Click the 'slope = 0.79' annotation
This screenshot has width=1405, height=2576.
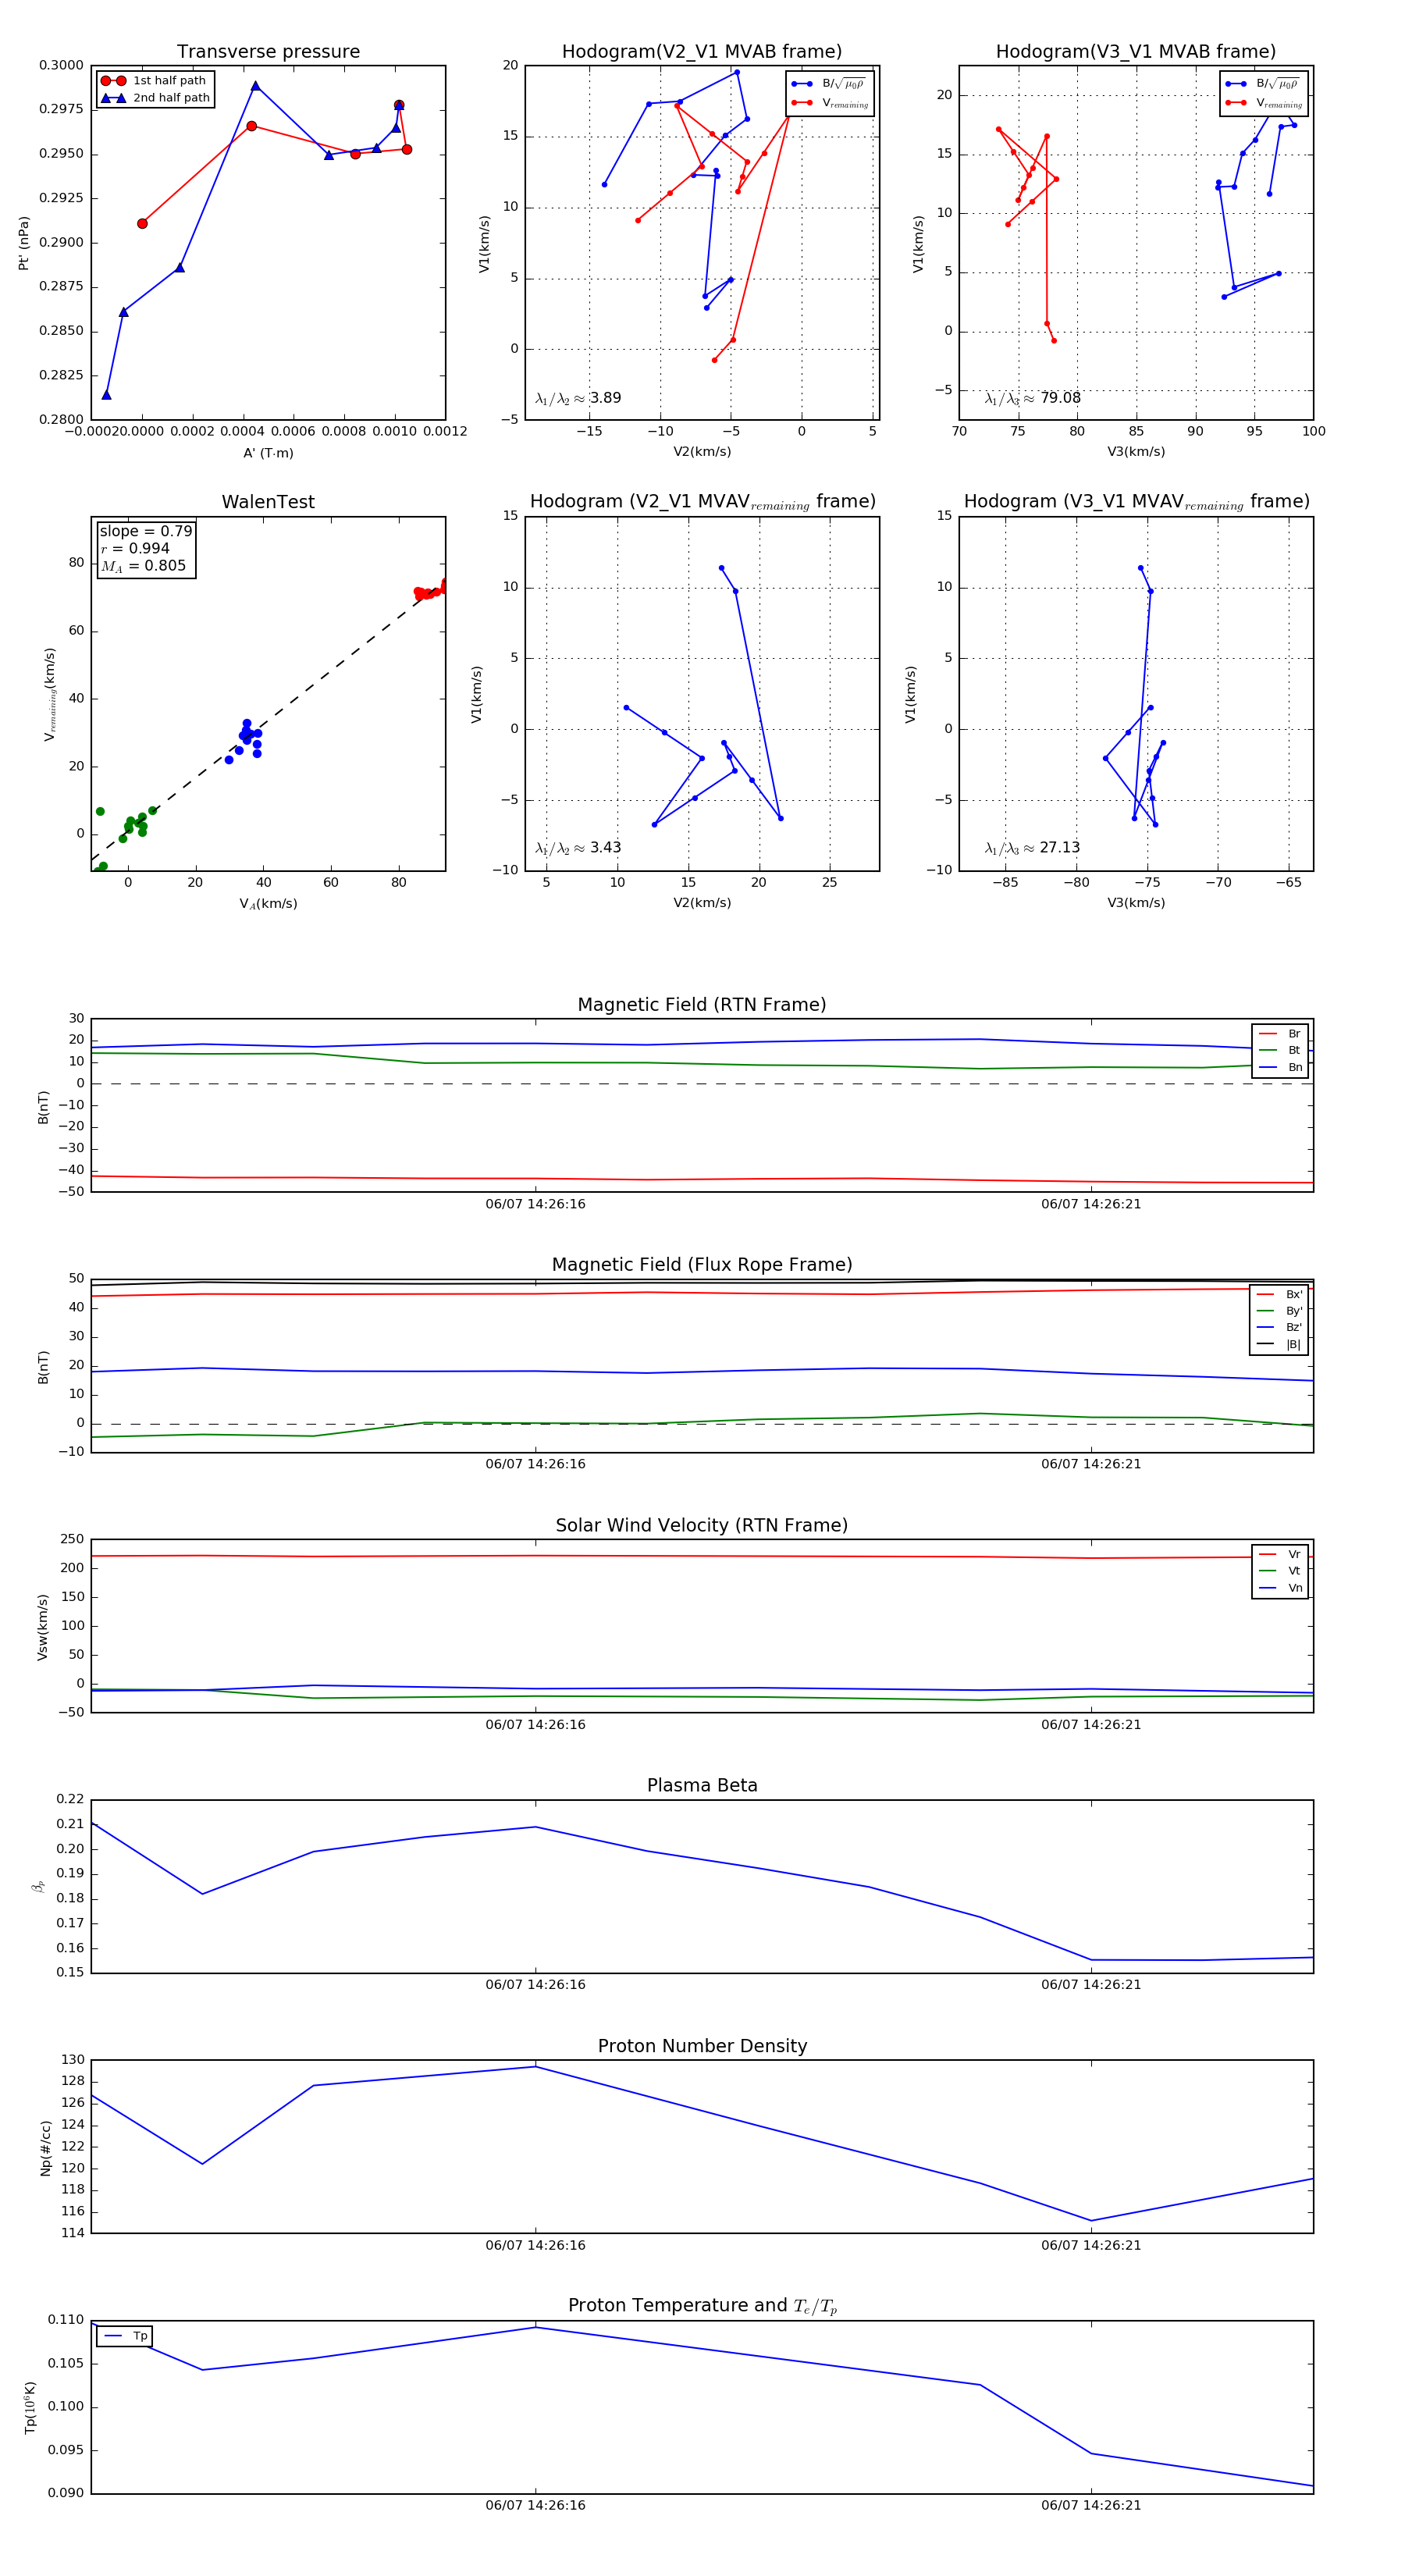coord(146,531)
